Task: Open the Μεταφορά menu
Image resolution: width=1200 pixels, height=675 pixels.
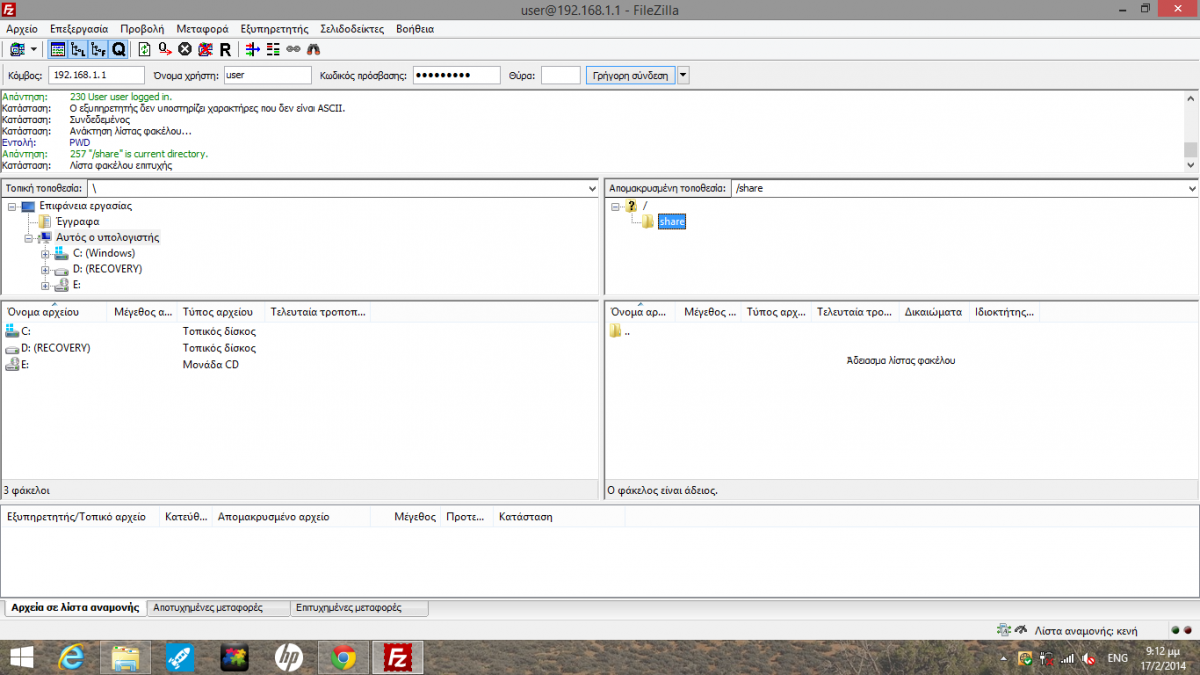Action: click(202, 29)
